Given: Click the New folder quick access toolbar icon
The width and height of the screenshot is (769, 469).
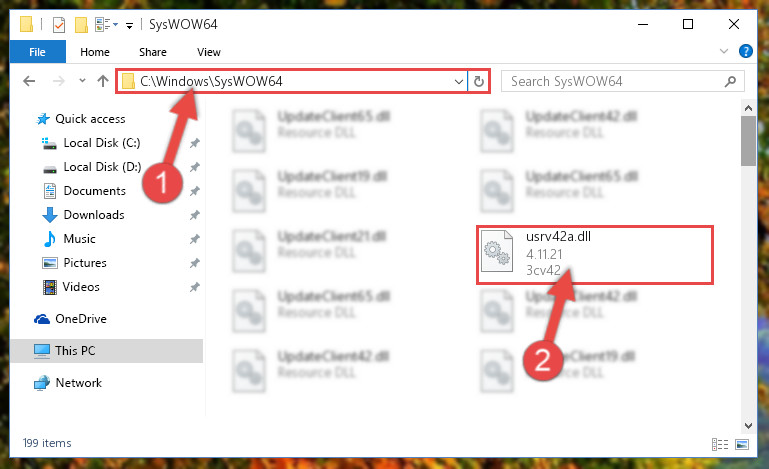Looking at the screenshot, I should [81, 25].
